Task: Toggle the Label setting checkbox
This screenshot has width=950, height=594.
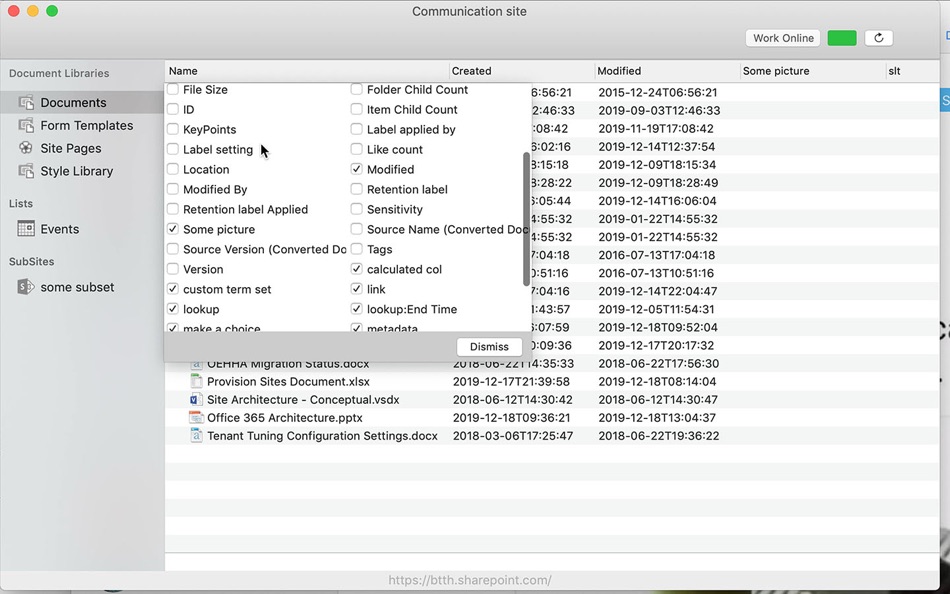Action: (x=173, y=149)
